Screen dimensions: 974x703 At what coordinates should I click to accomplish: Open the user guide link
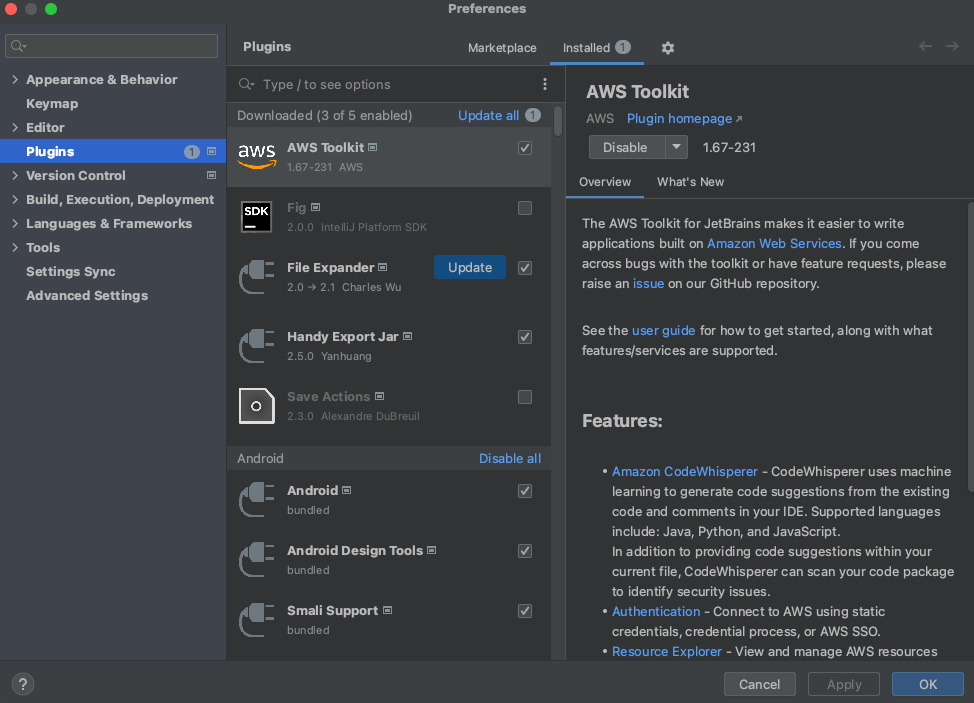click(663, 330)
